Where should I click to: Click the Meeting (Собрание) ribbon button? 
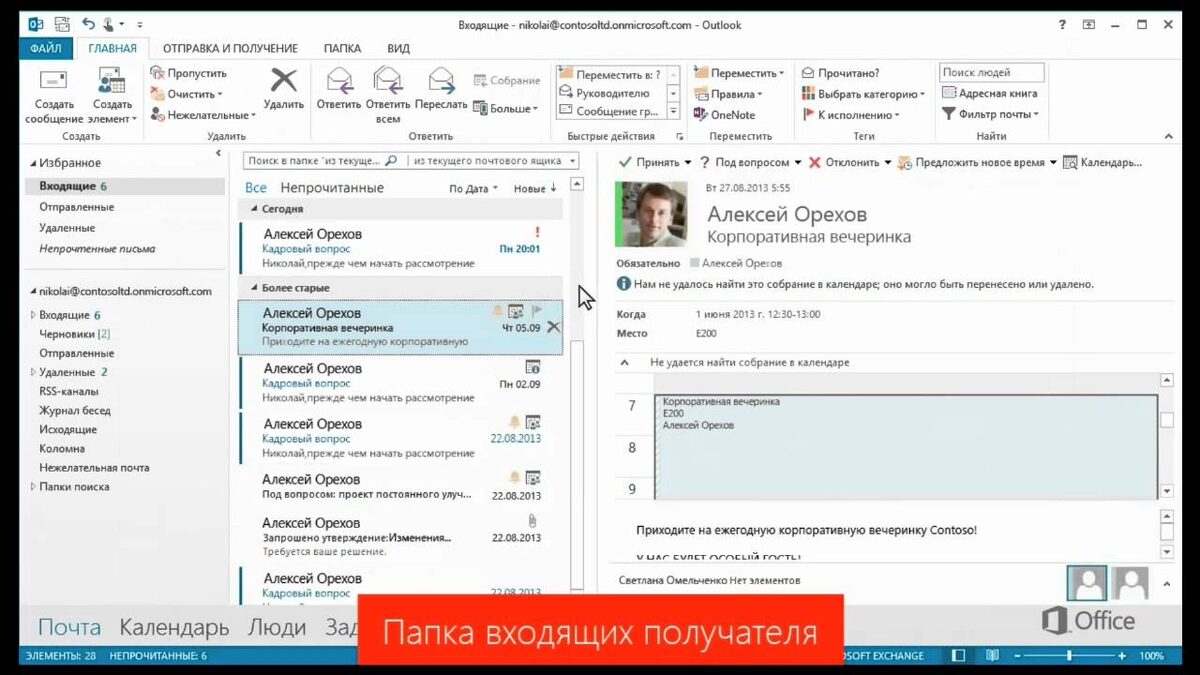(506, 80)
